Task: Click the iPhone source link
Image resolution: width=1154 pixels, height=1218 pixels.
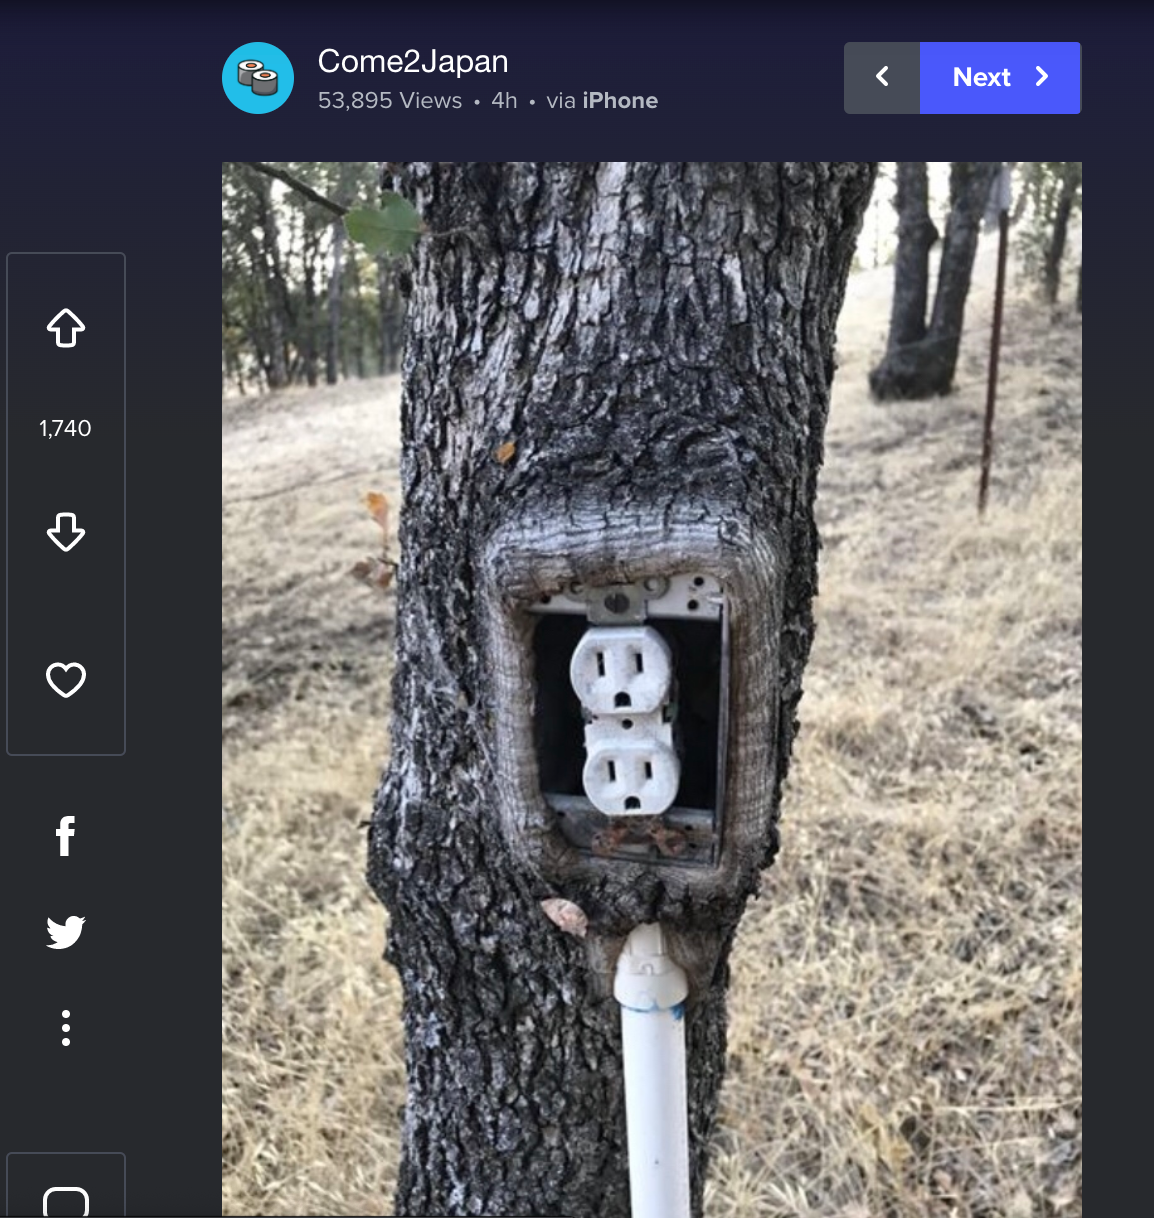Action: (x=620, y=101)
